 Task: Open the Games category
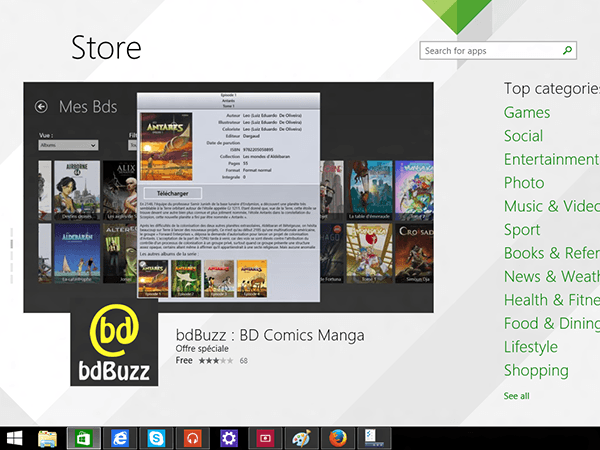point(527,112)
